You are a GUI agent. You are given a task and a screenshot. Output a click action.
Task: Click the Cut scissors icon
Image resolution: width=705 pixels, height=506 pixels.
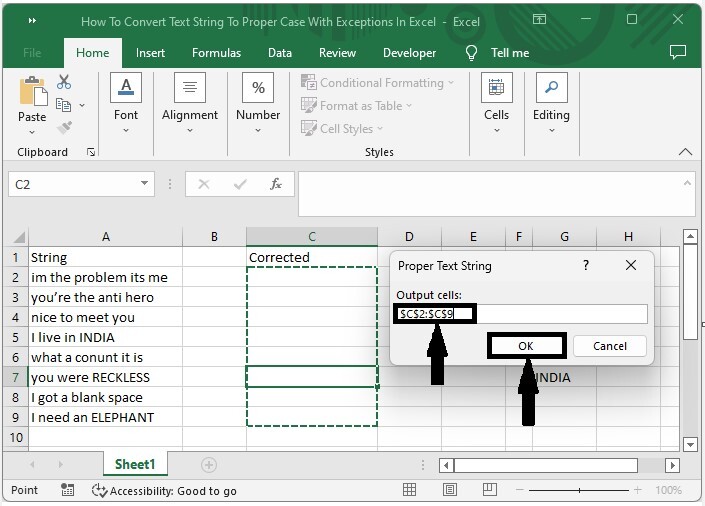coord(64,82)
